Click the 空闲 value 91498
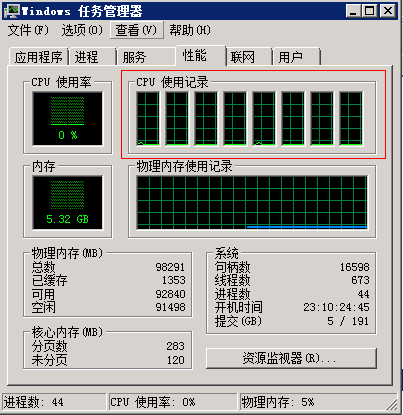 170,307
